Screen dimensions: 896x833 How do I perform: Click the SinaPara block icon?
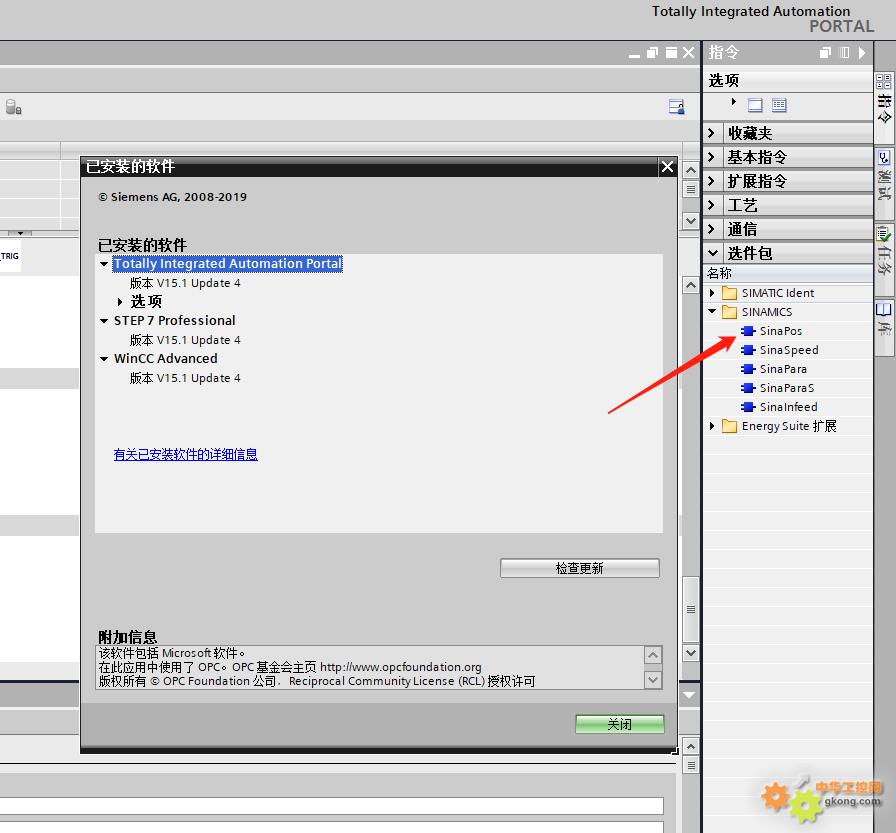coord(748,369)
